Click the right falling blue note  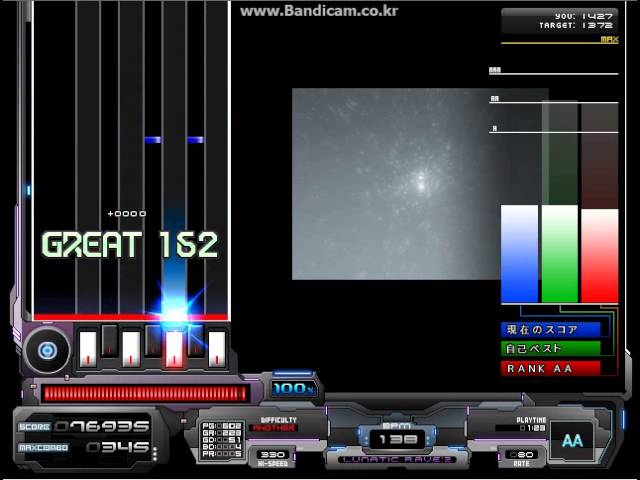196,140
